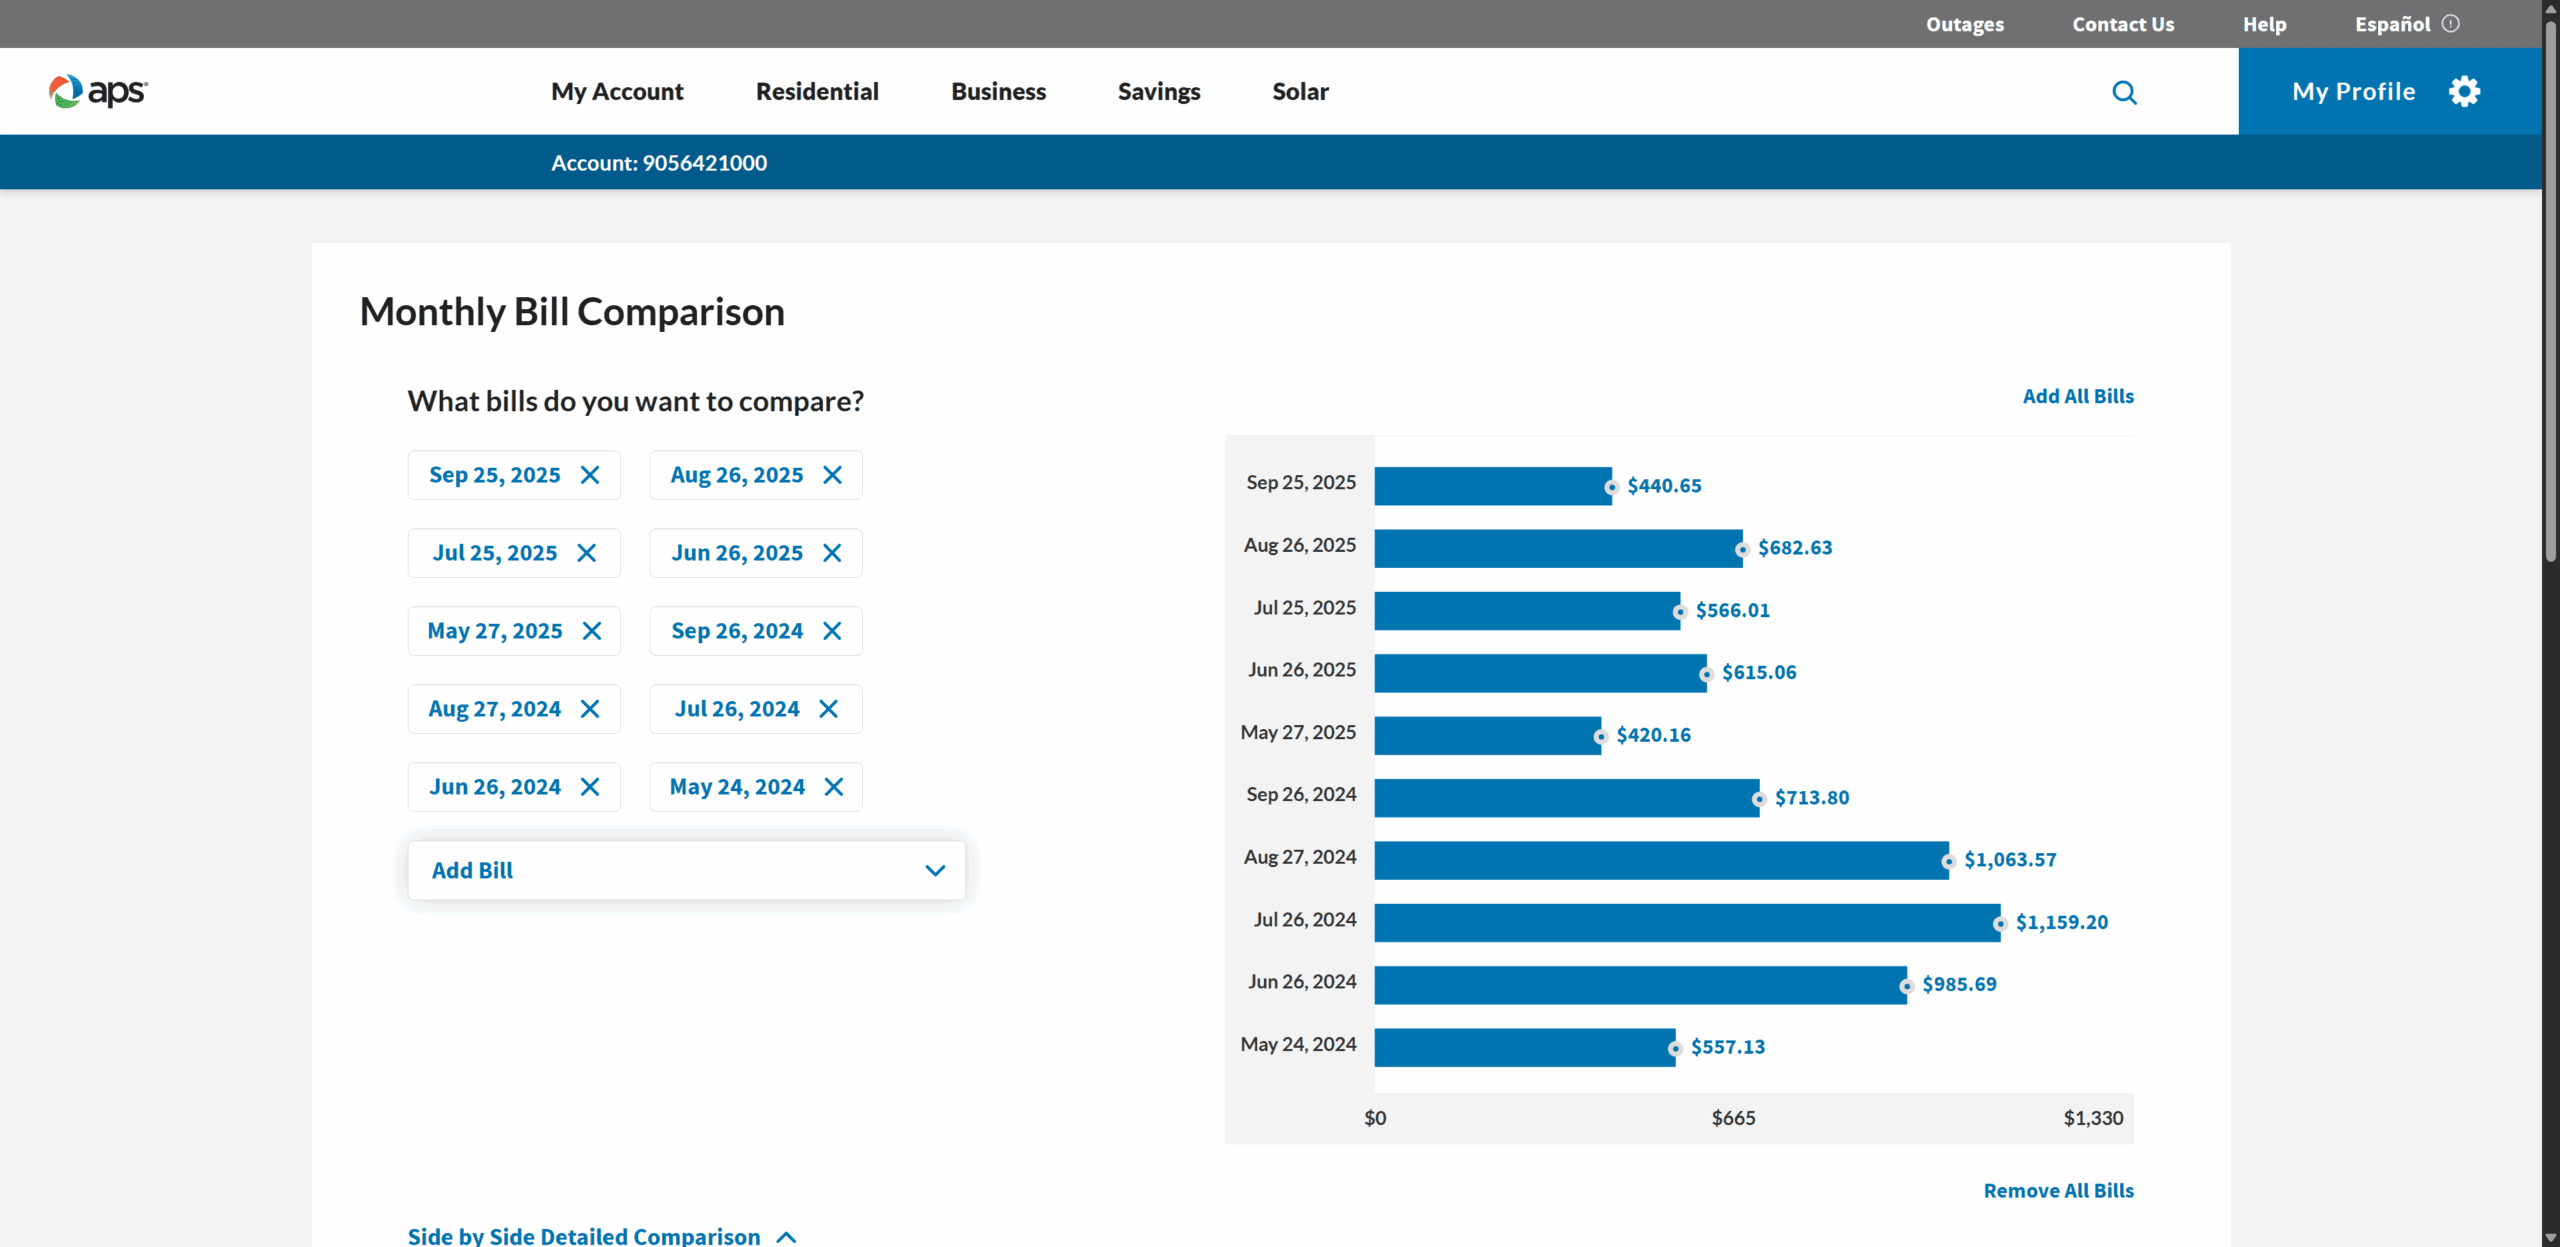The height and width of the screenshot is (1247, 2560).
Task: Click the My Profile gear icon
Action: [x=2464, y=91]
